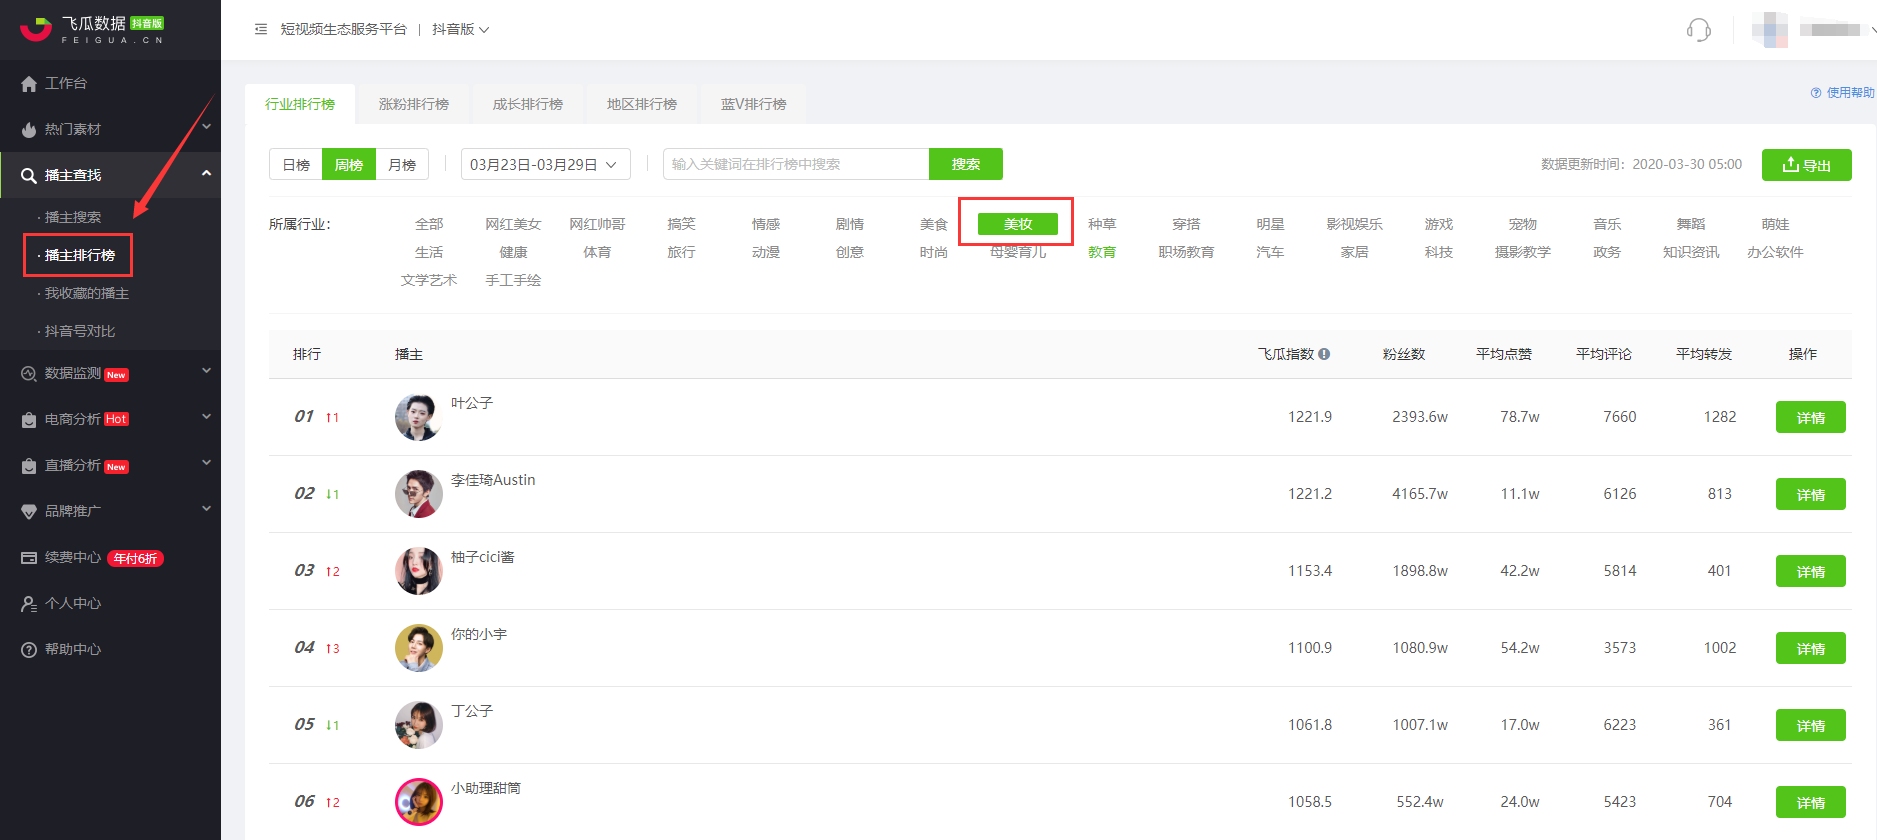This screenshot has width=1877, height=840.
Task: Click the 叶公子 name link
Action: [x=472, y=403]
